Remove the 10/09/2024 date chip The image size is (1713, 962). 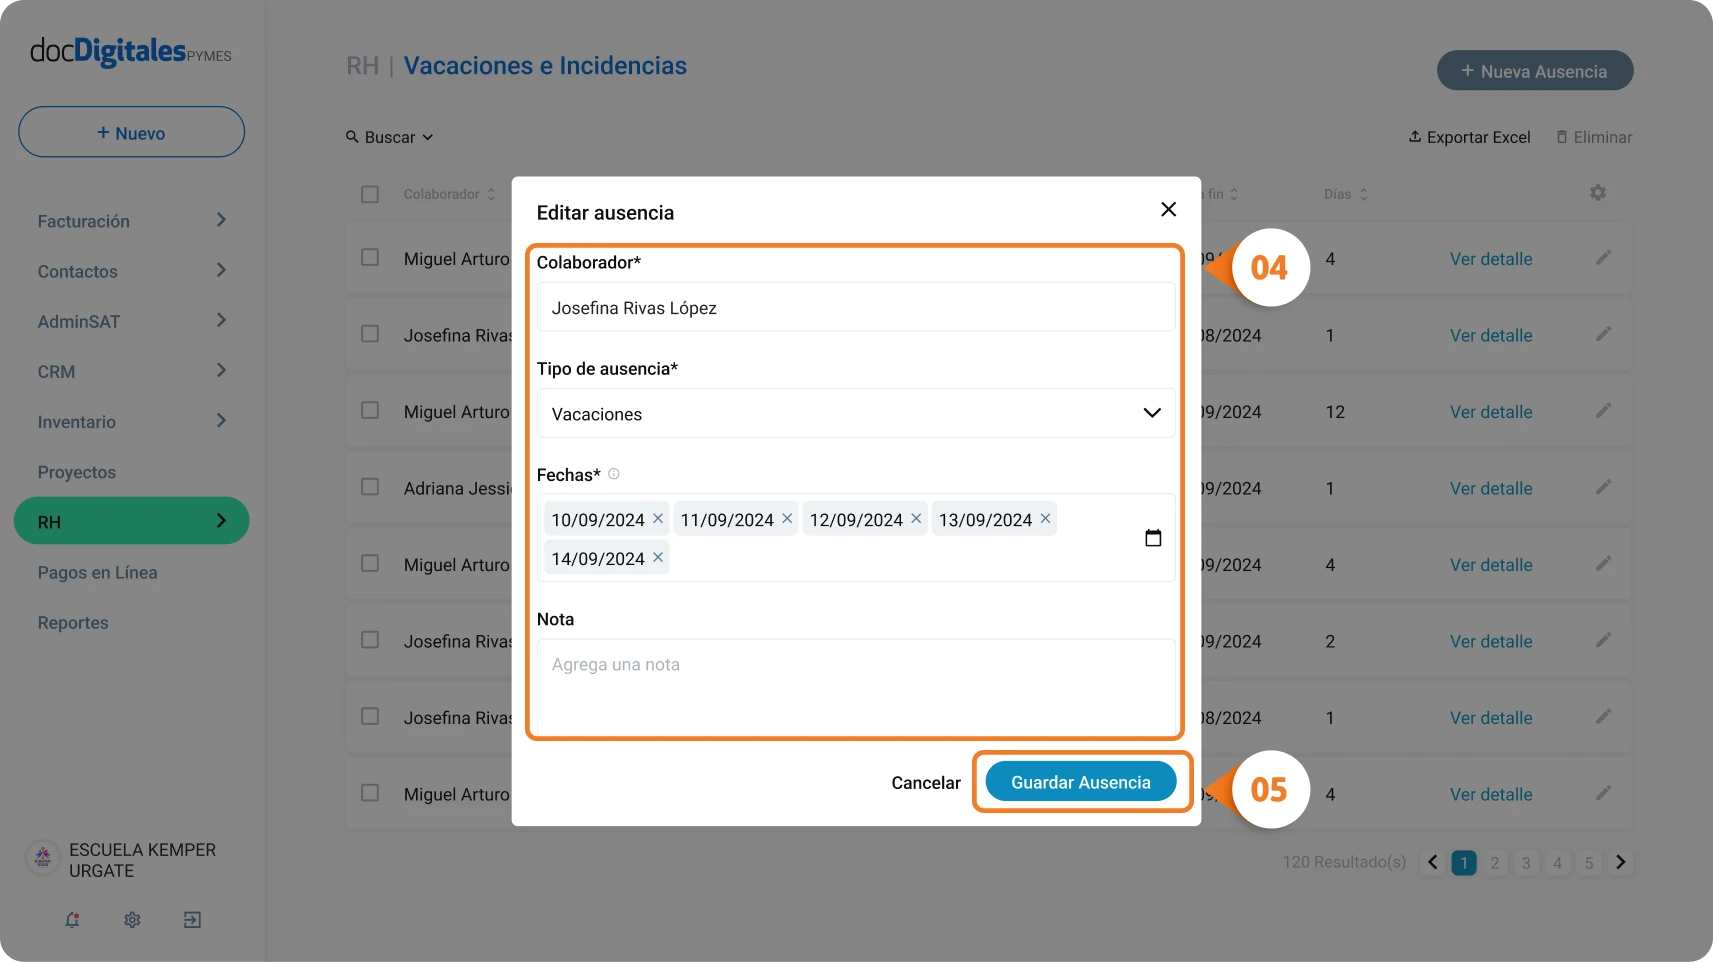[x=658, y=518]
